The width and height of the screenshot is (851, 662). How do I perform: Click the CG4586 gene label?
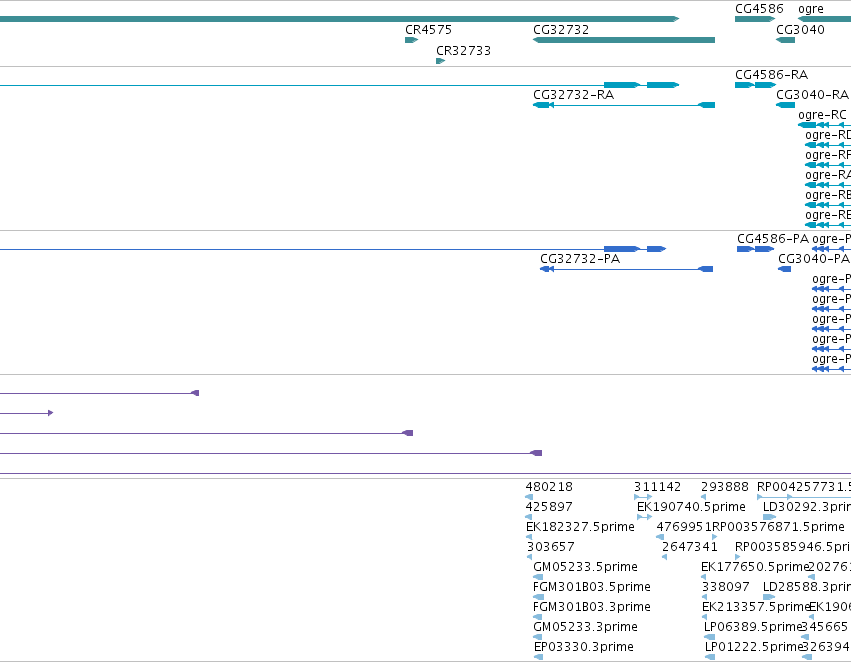click(759, 9)
